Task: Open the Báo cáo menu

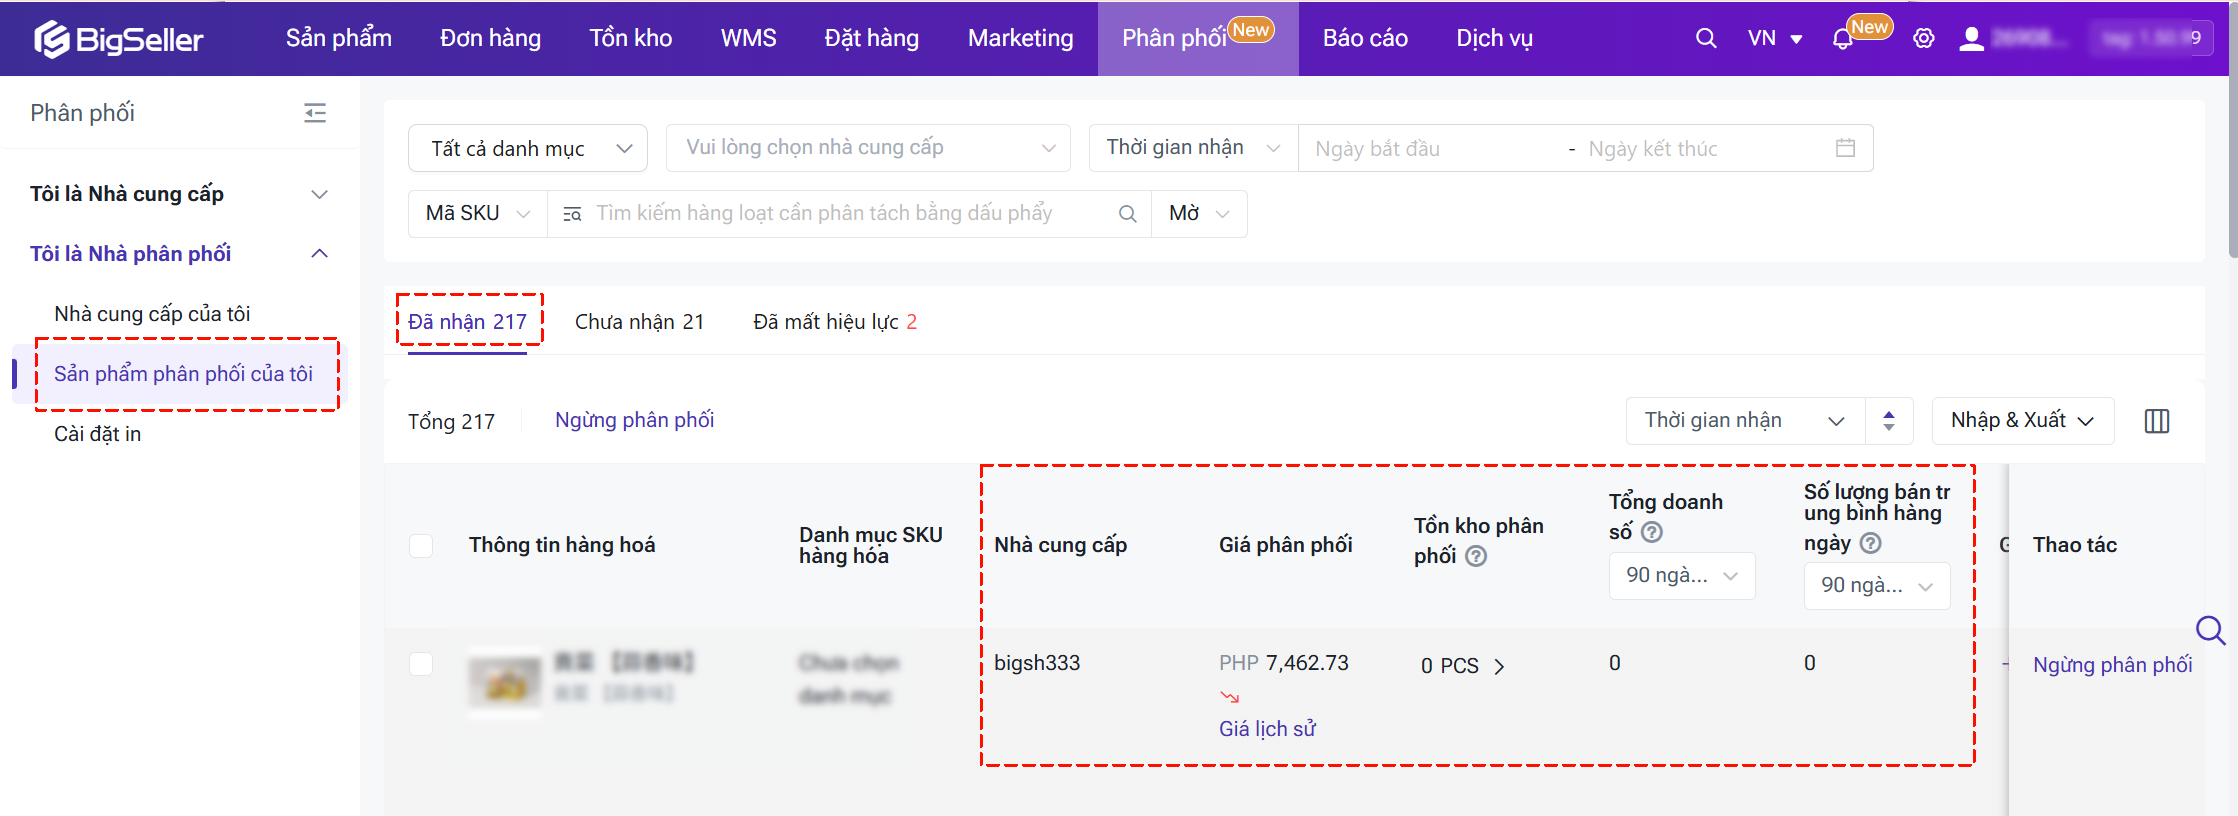Action: 1364,38
